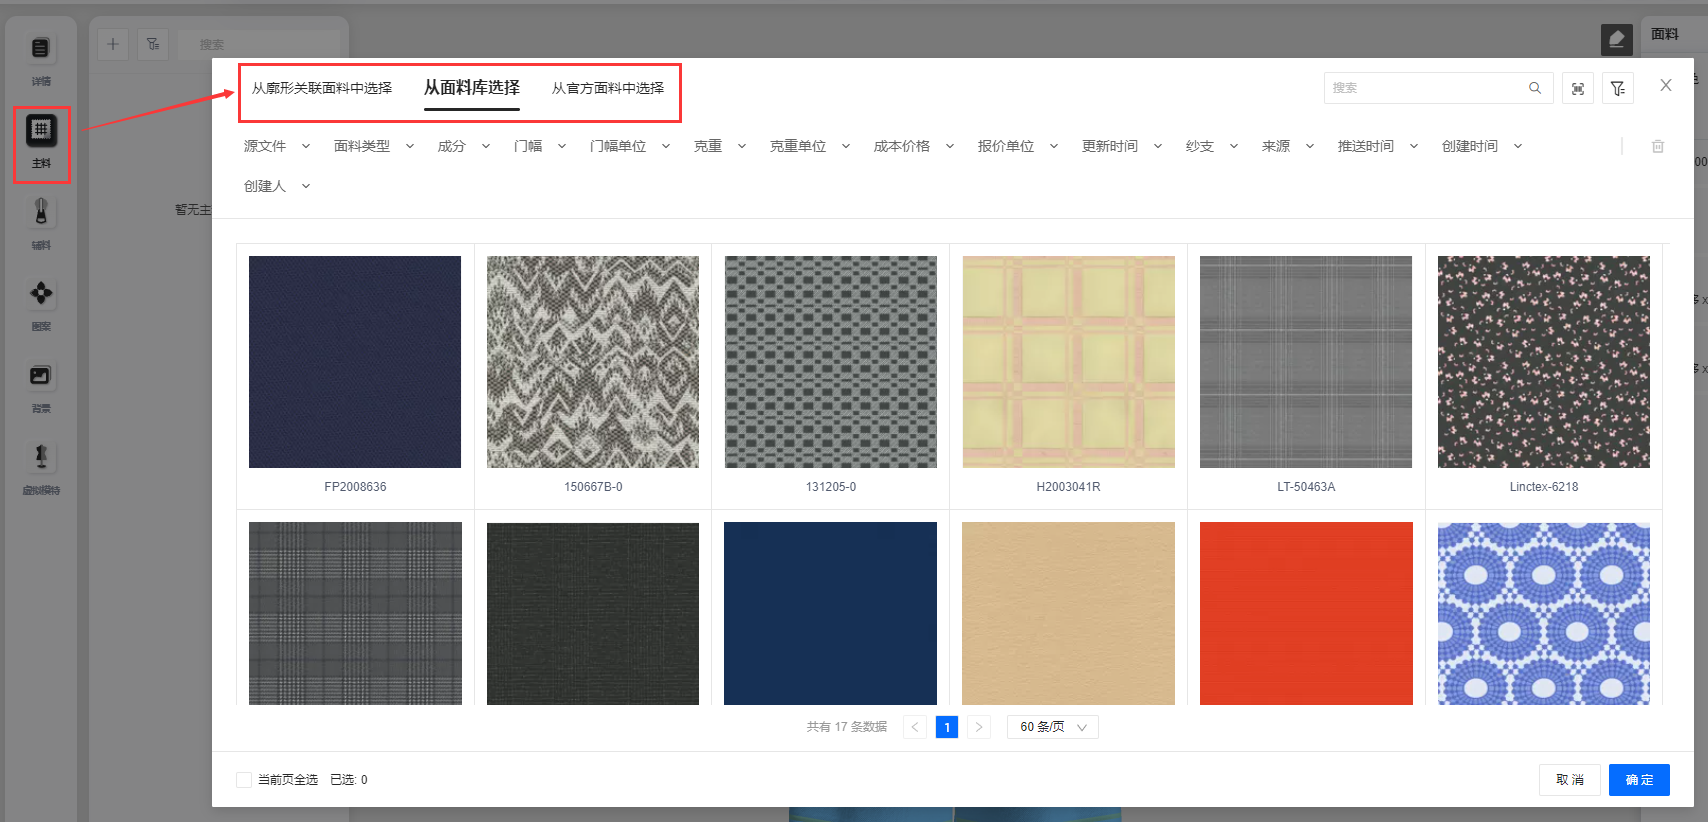Click the 取消 cancel button

pyautogui.click(x=1569, y=780)
